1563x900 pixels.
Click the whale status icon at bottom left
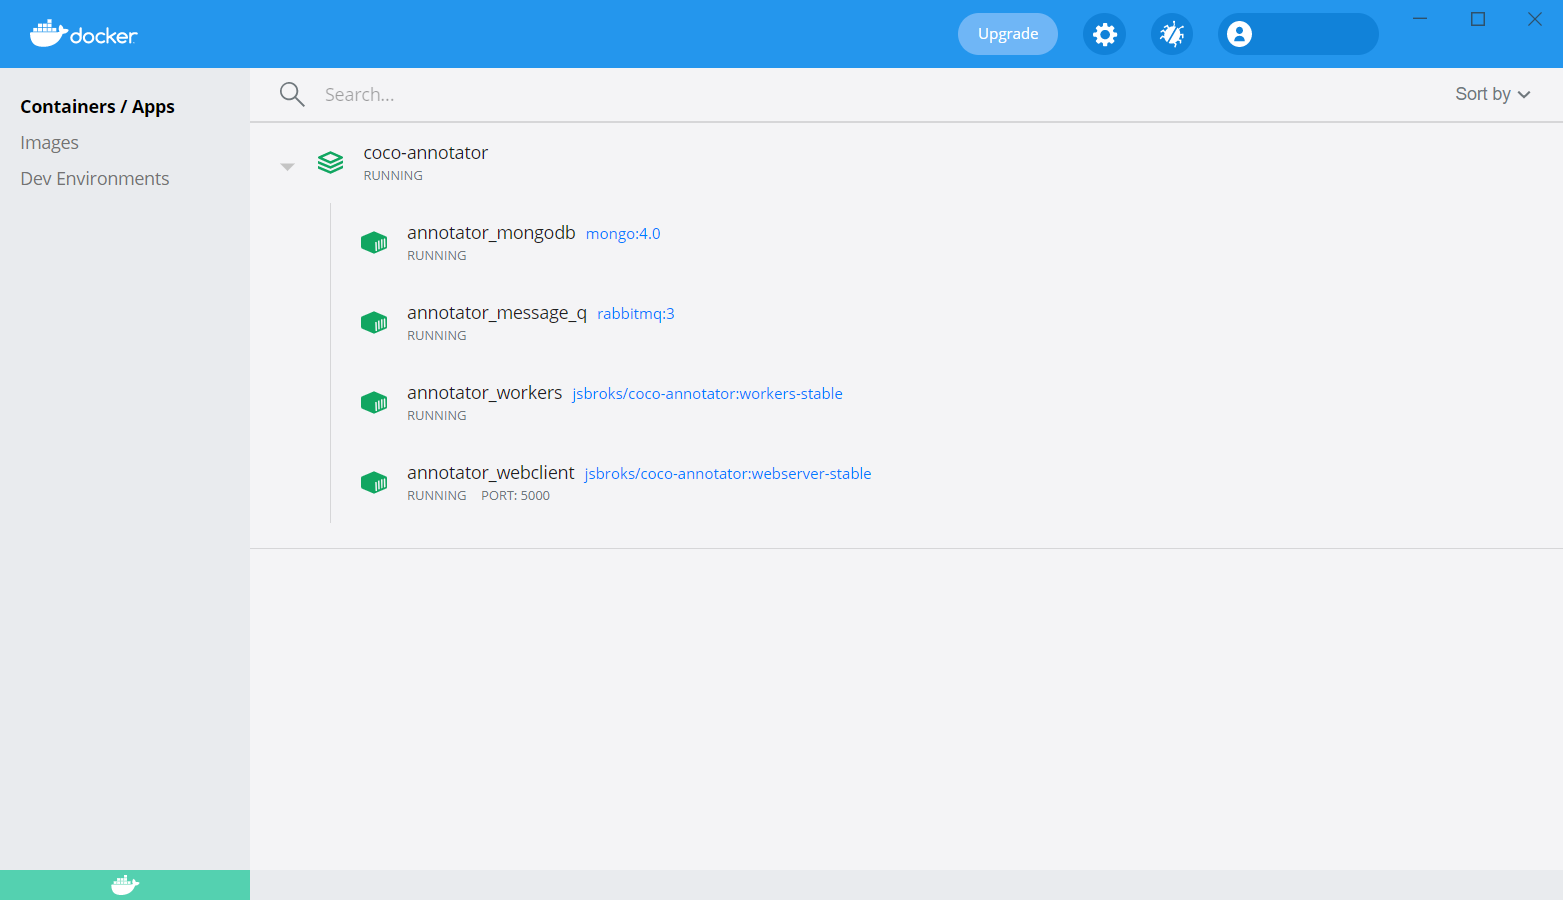(x=125, y=885)
